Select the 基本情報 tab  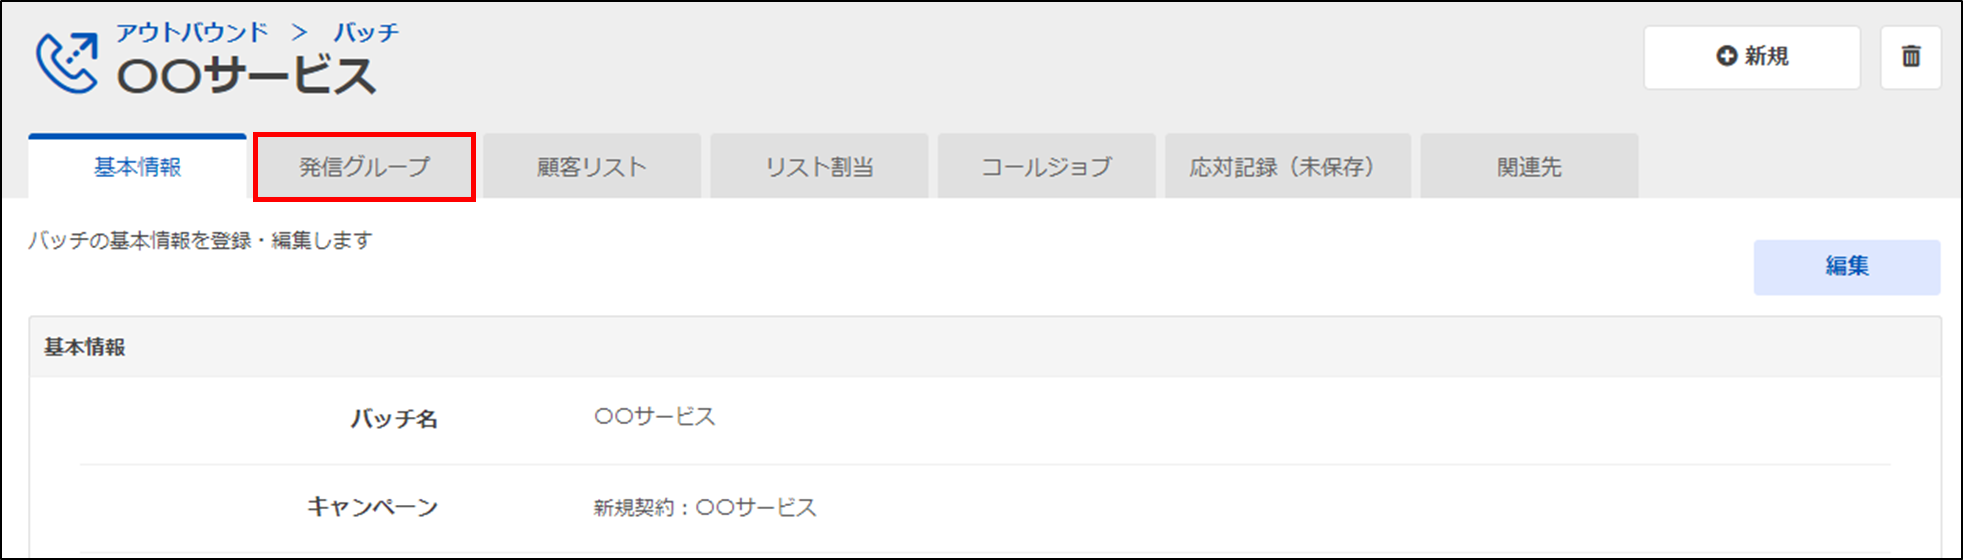click(138, 167)
